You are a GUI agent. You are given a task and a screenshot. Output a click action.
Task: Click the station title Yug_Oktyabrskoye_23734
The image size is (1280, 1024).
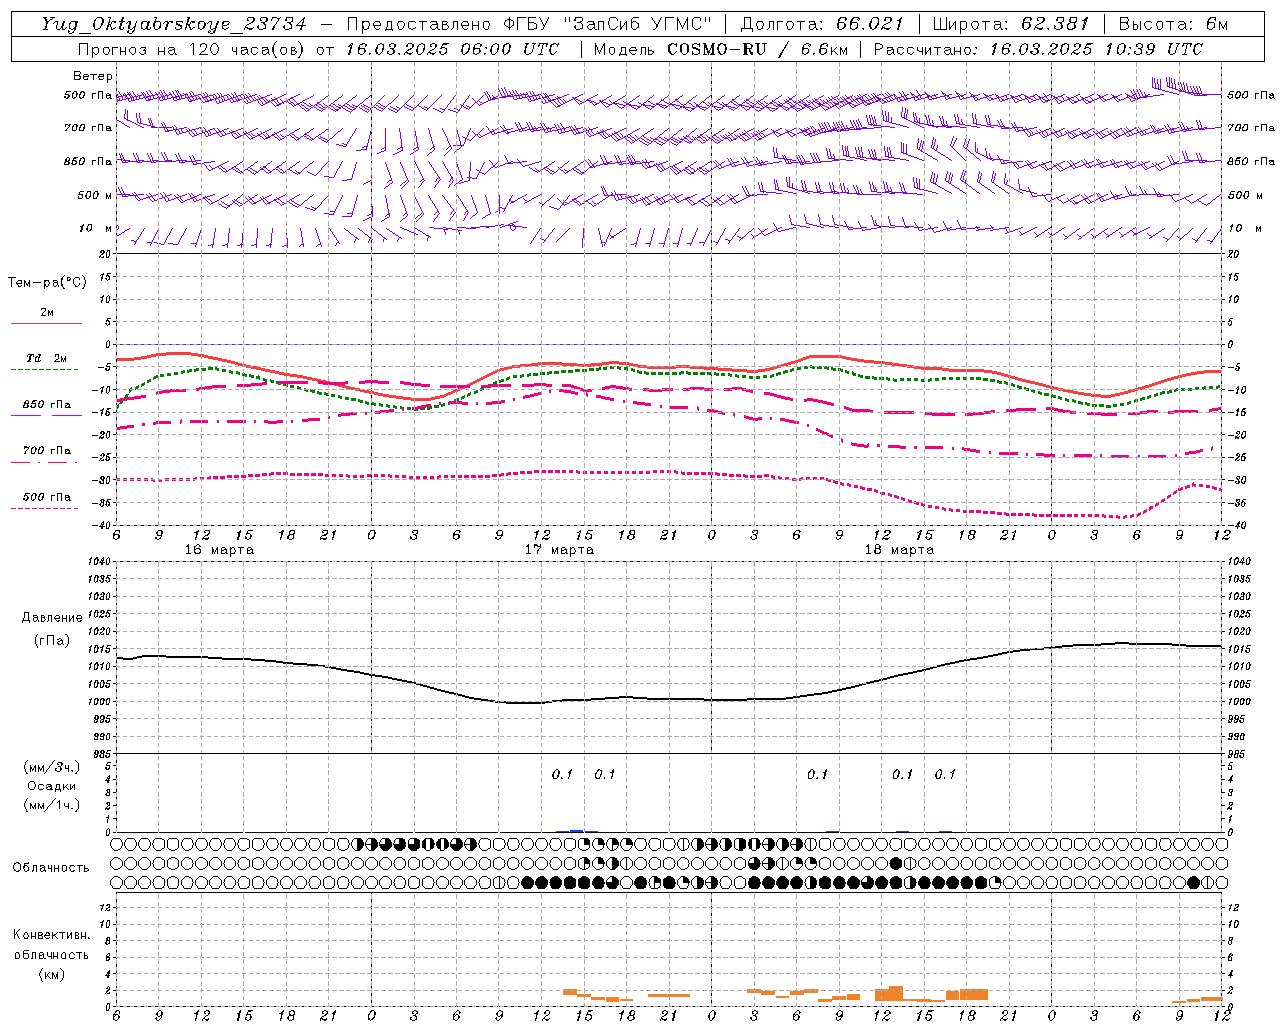[174, 24]
